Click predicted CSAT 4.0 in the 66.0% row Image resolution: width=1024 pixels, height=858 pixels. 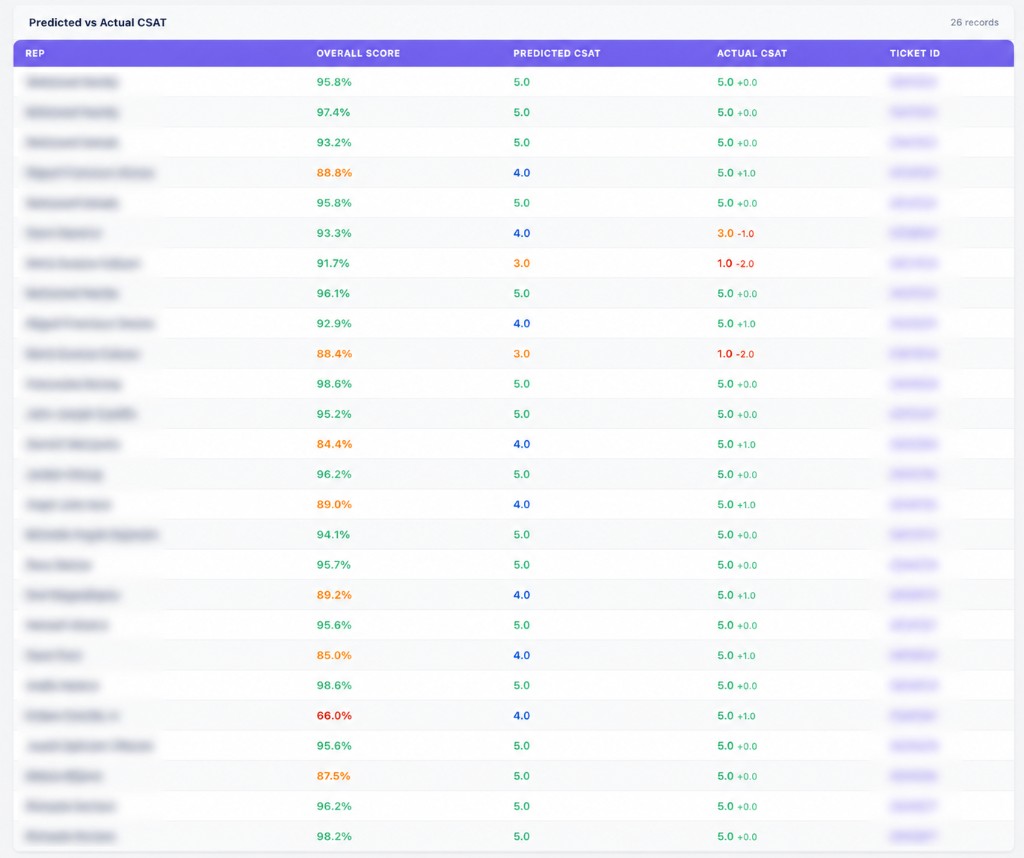pos(521,716)
